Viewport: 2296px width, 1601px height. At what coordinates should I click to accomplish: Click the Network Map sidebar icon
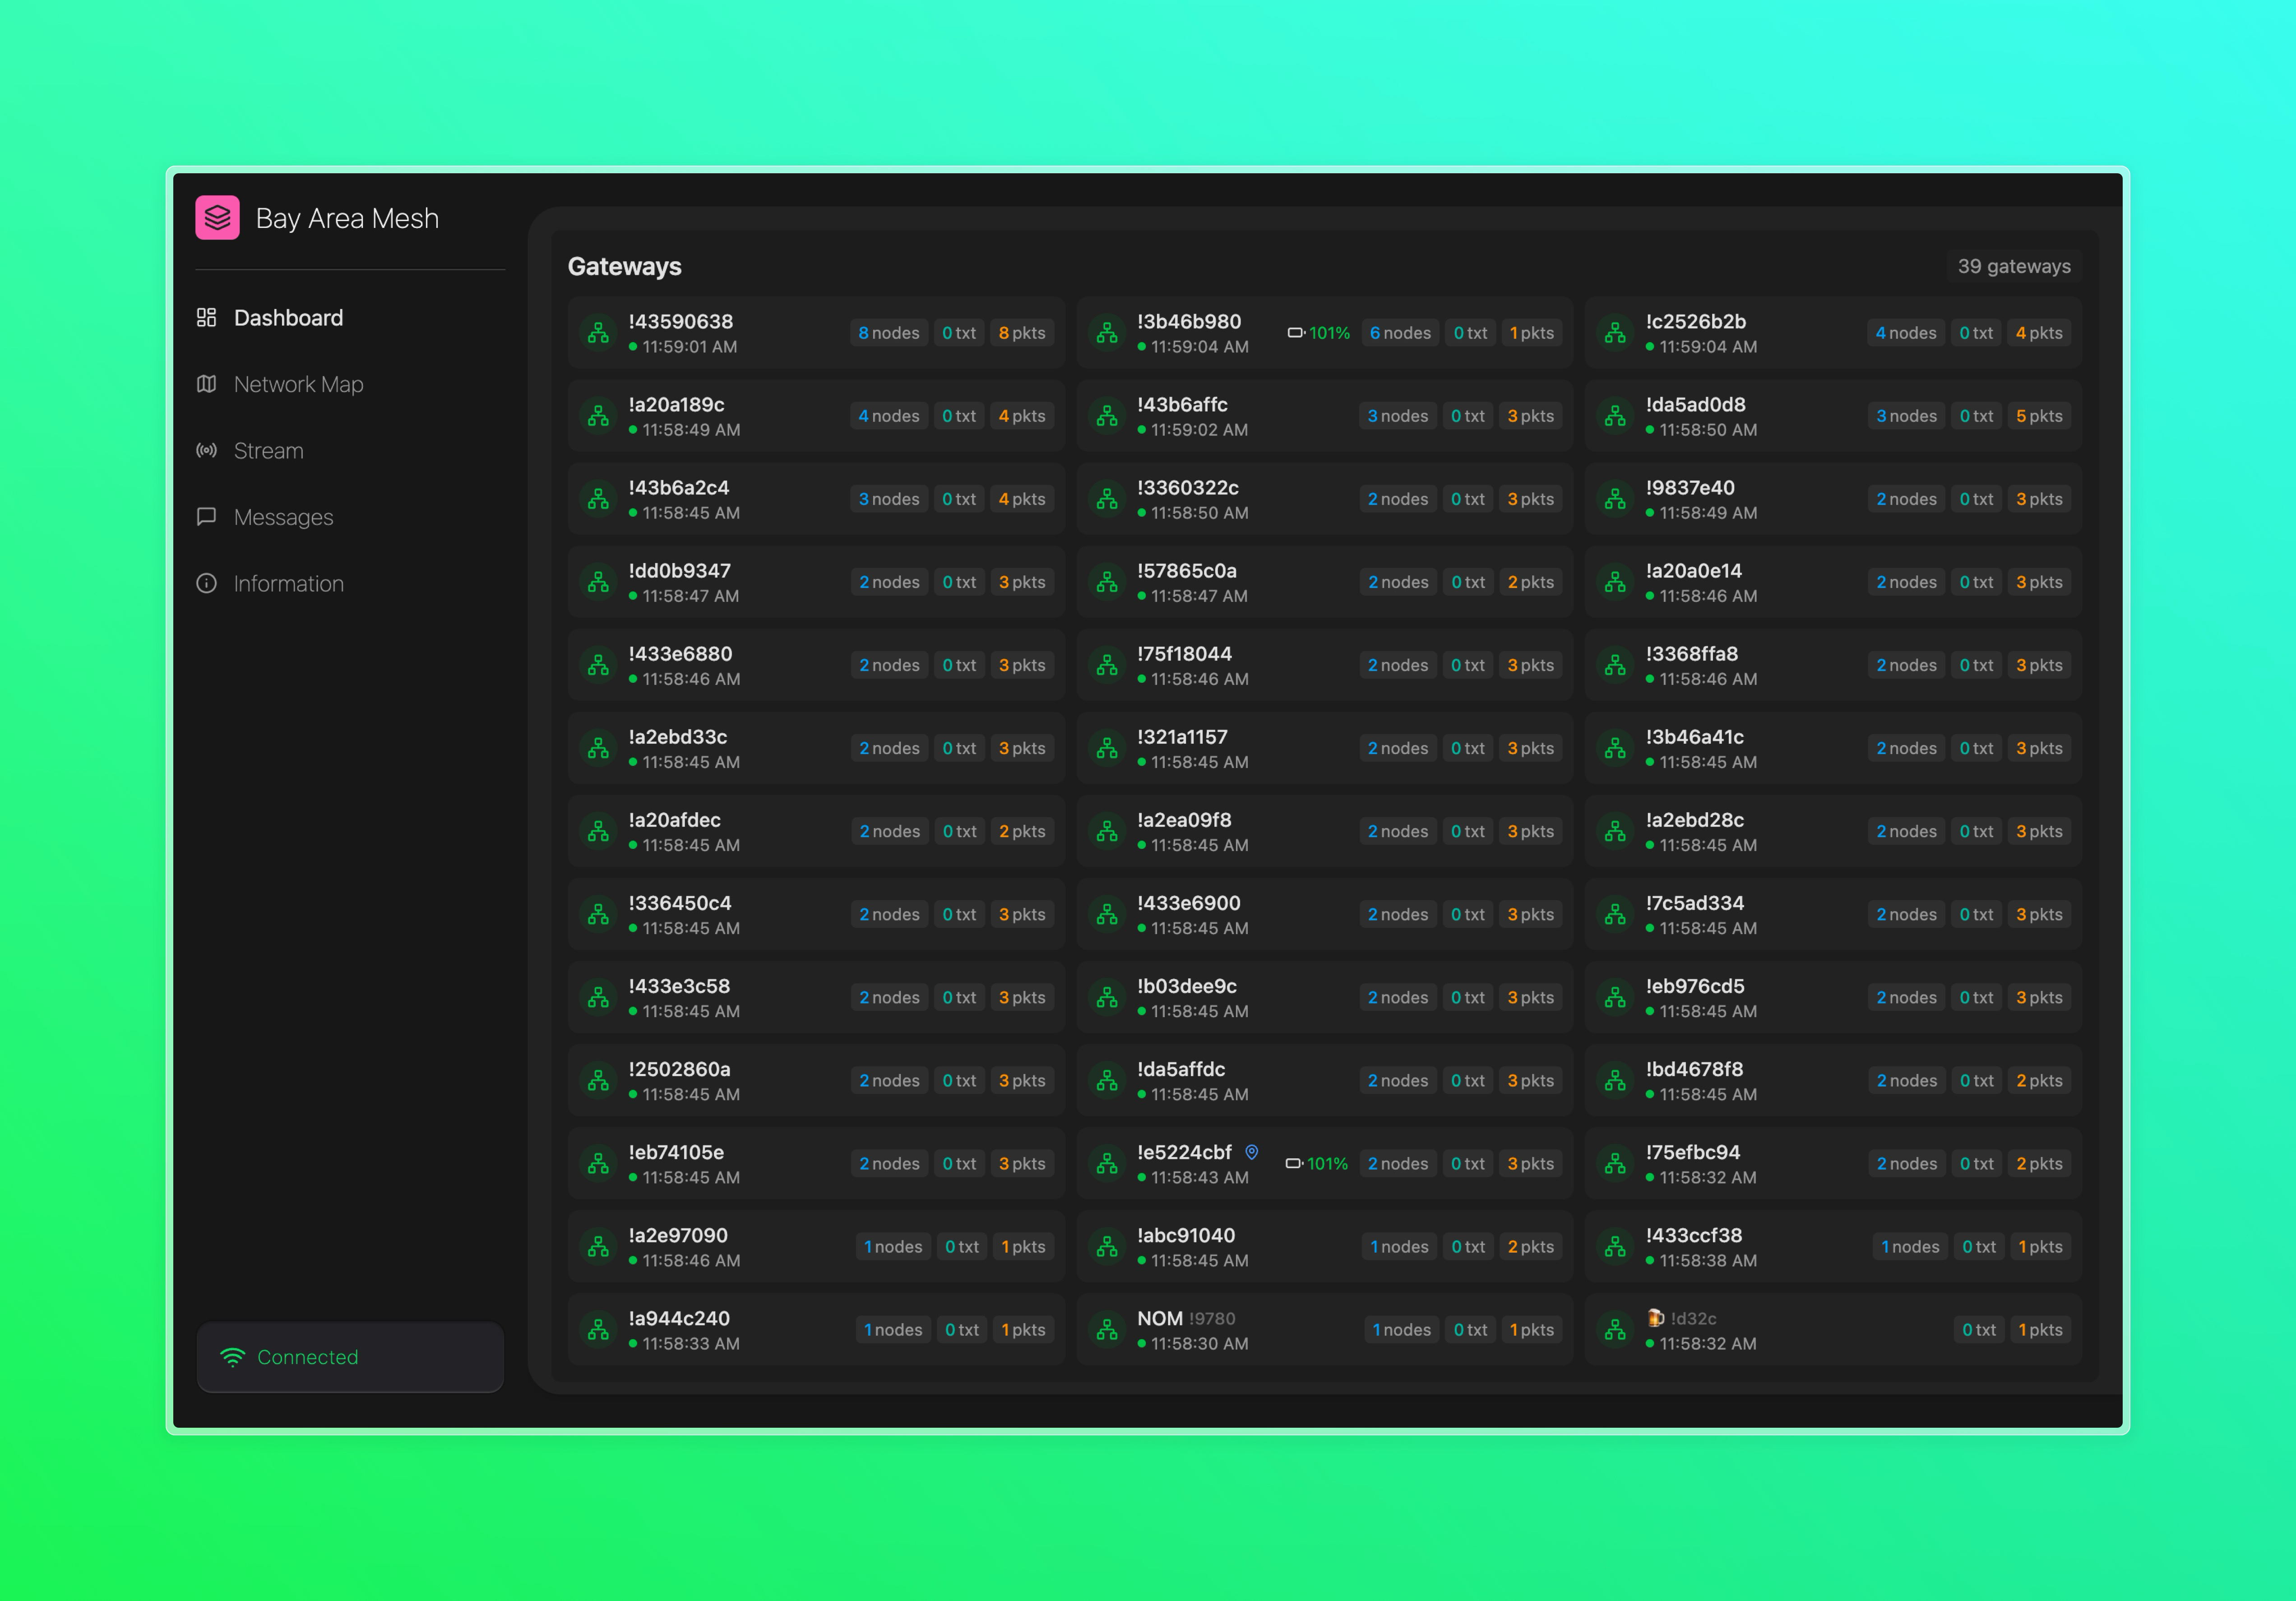[207, 384]
